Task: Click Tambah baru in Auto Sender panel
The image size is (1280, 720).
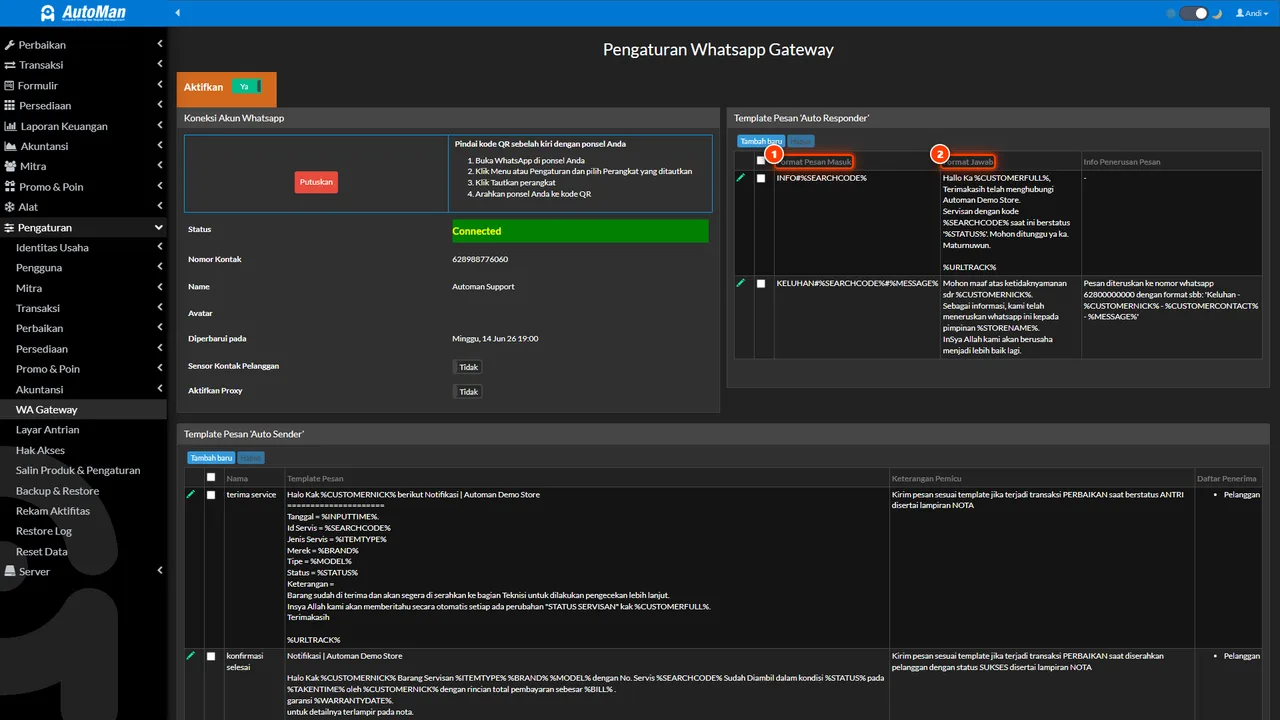Action: click(x=211, y=458)
